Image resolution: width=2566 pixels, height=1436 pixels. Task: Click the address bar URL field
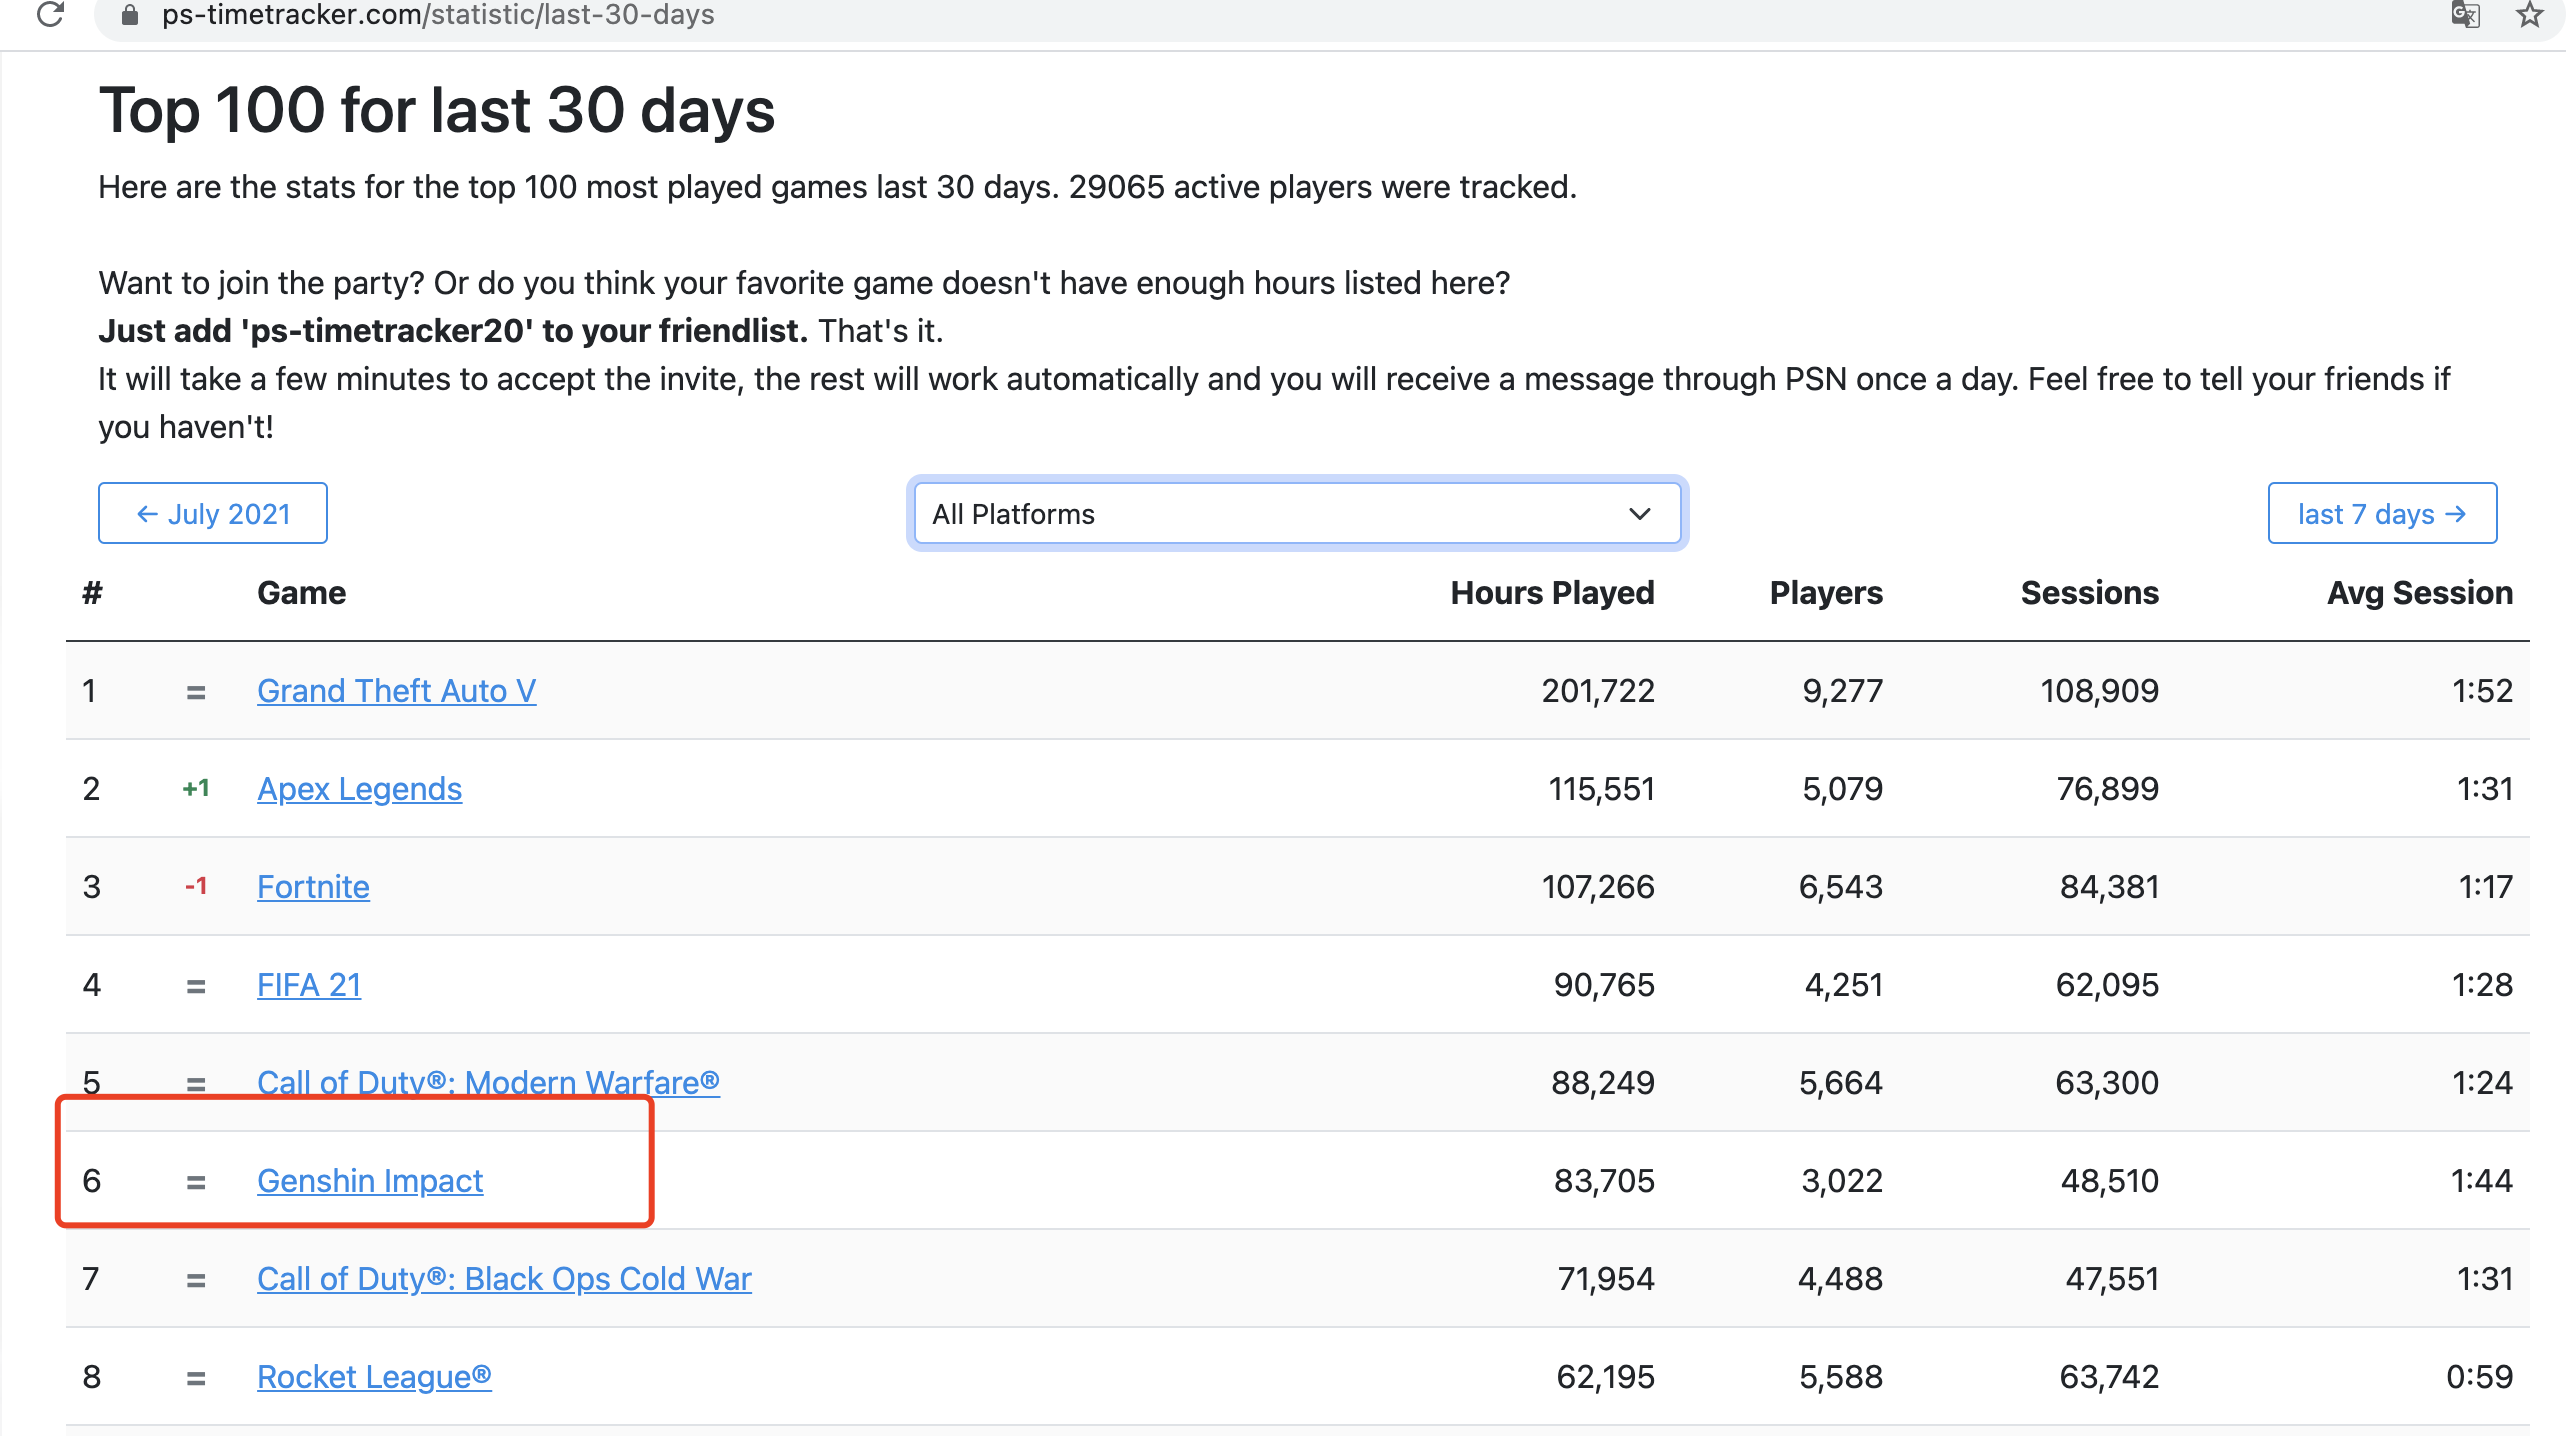[1270, 16]
